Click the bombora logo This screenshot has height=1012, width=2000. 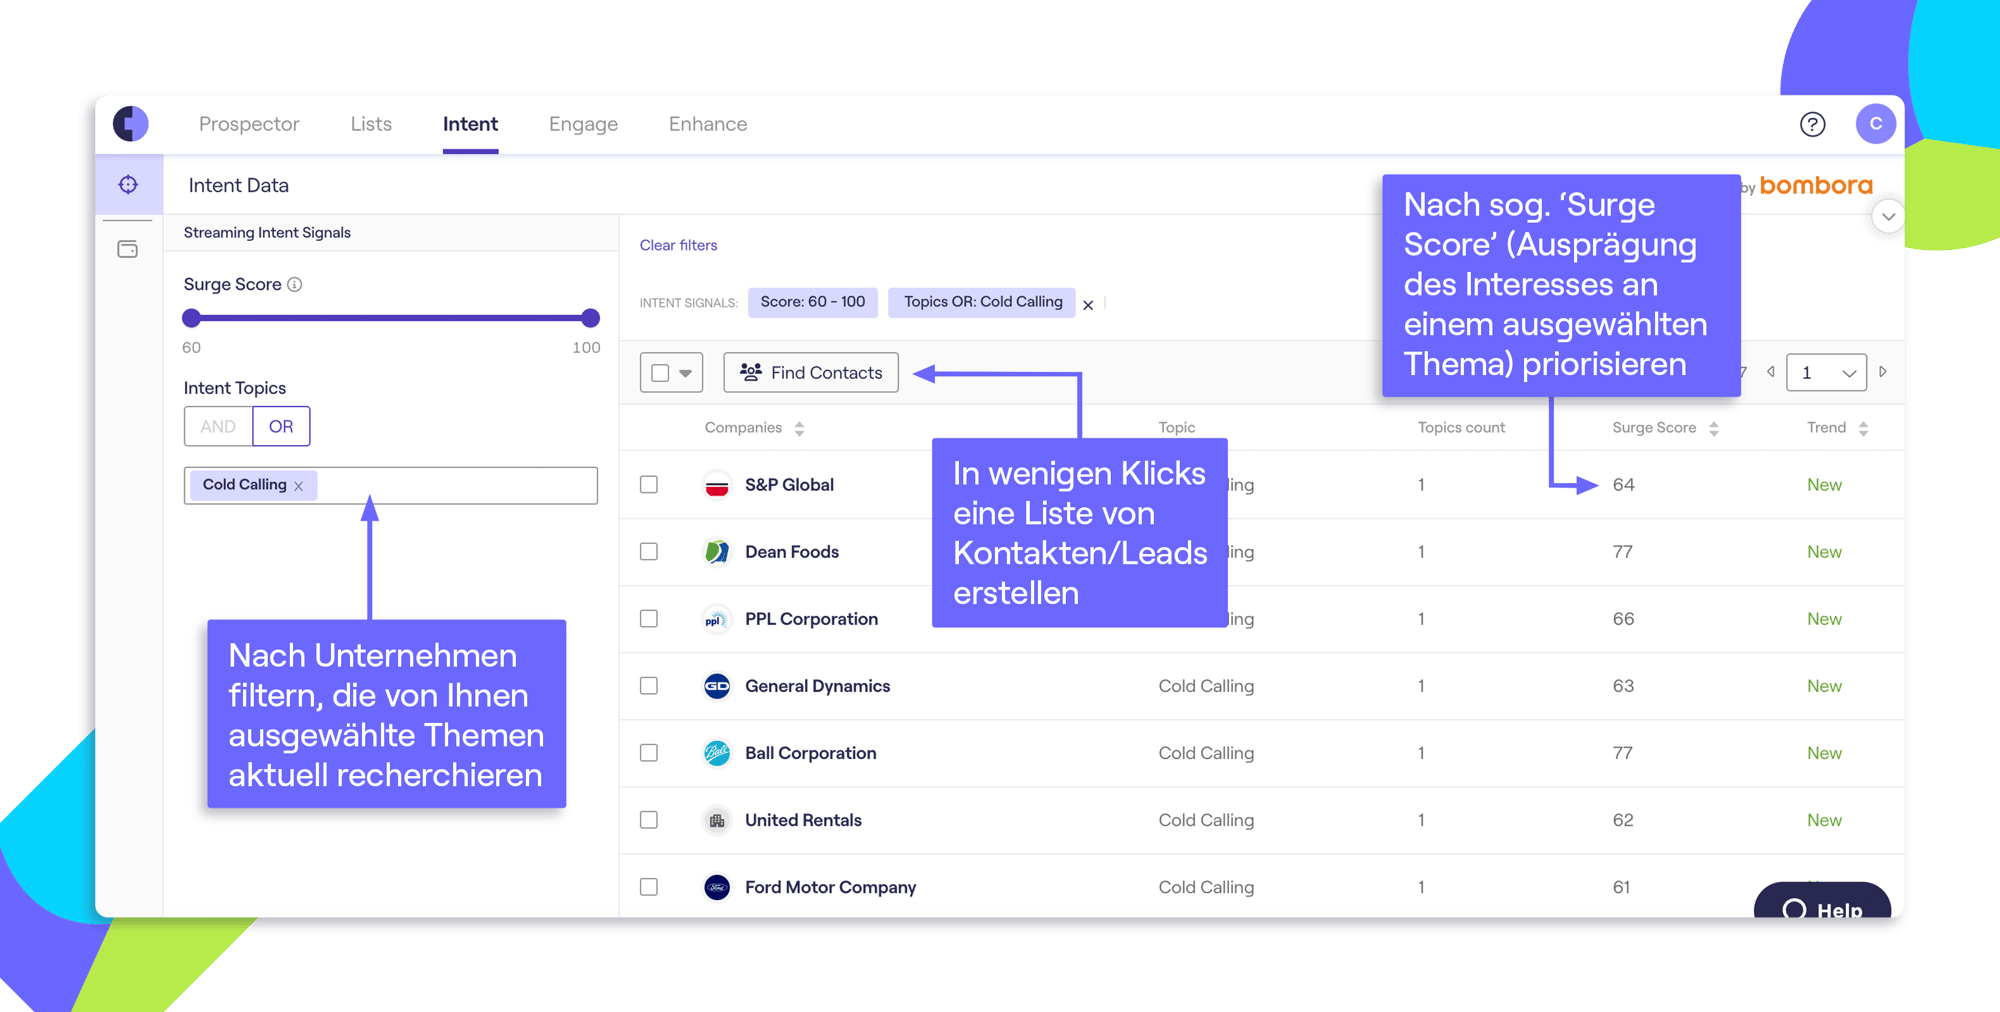pos(1815,185)
